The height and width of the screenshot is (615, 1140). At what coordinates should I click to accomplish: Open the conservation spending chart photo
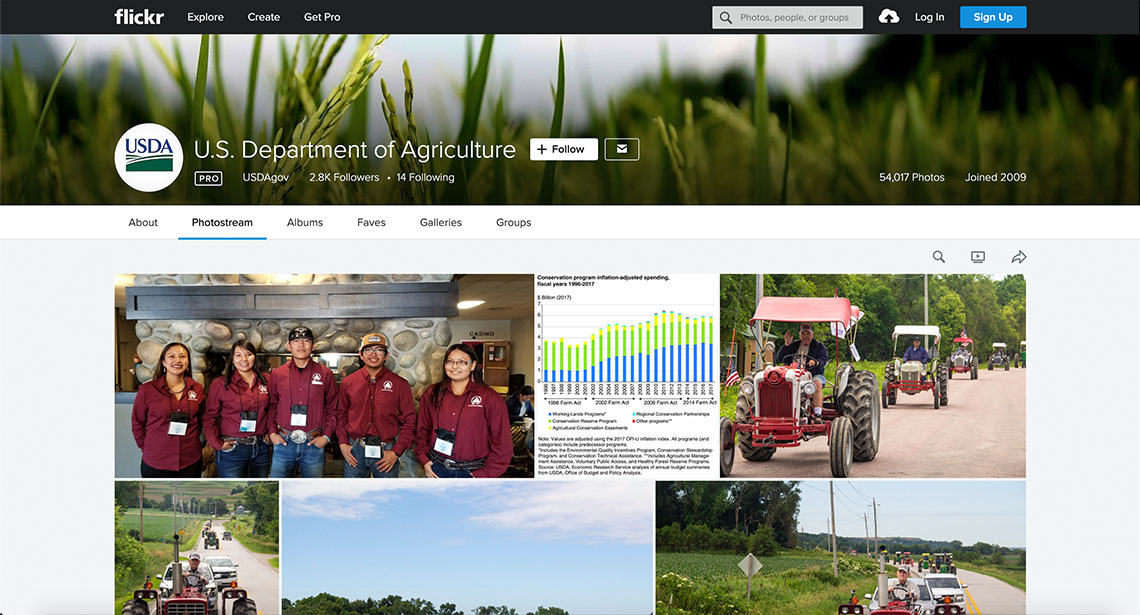coord(627,375)
